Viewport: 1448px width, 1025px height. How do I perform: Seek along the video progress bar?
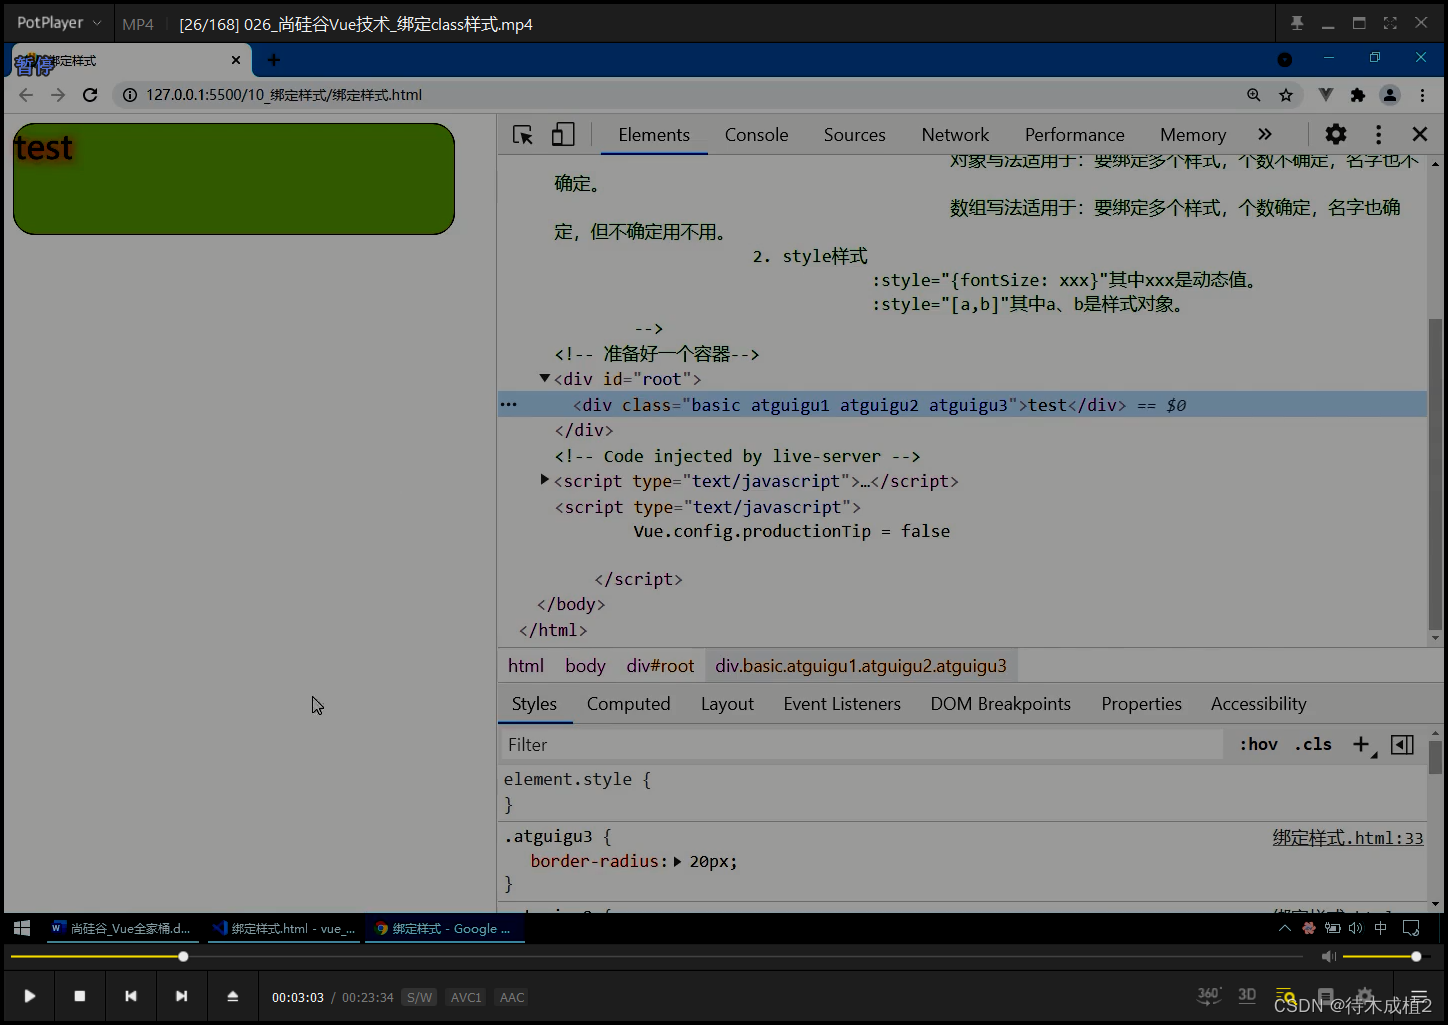pyautogui.click(x=655, y=957)
